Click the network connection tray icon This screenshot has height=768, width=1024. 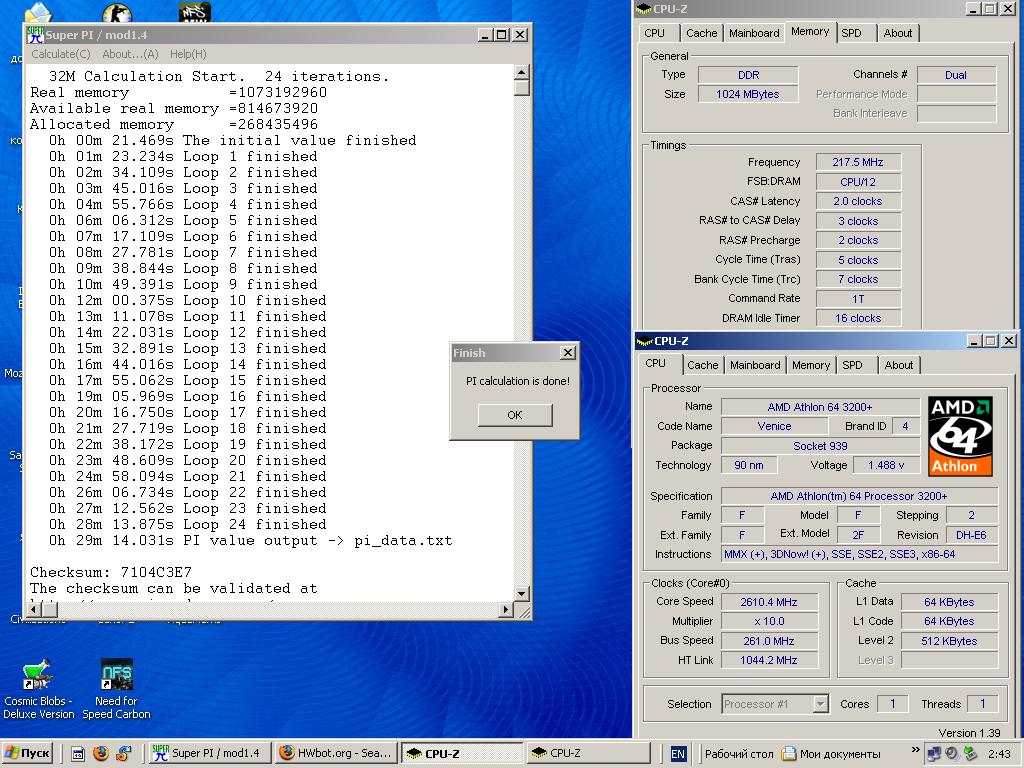tap(934, 754)
